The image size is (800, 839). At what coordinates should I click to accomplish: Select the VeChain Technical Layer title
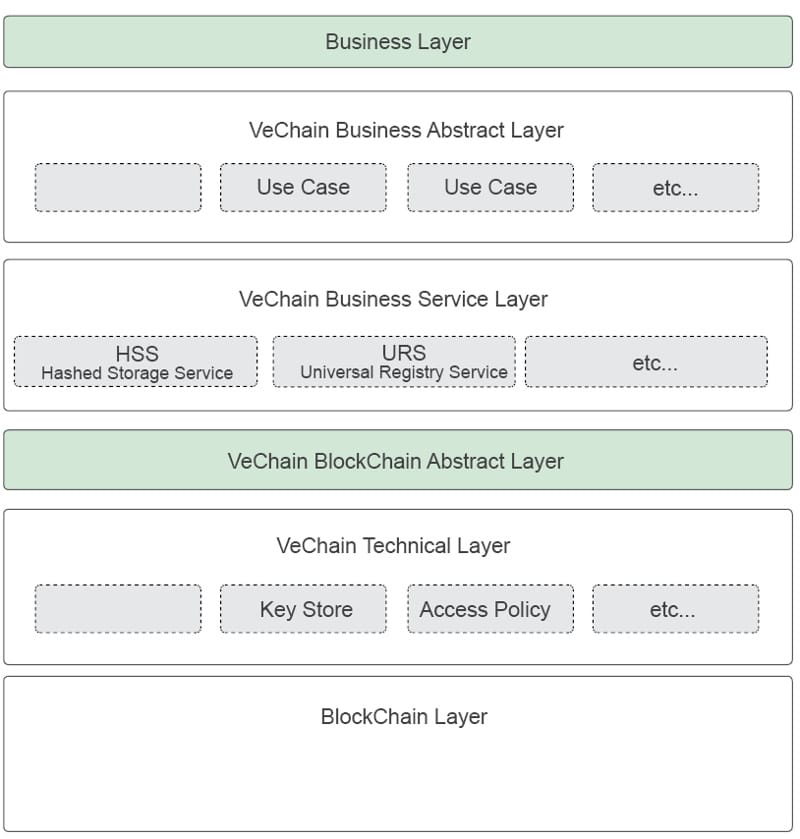(393, 546)
